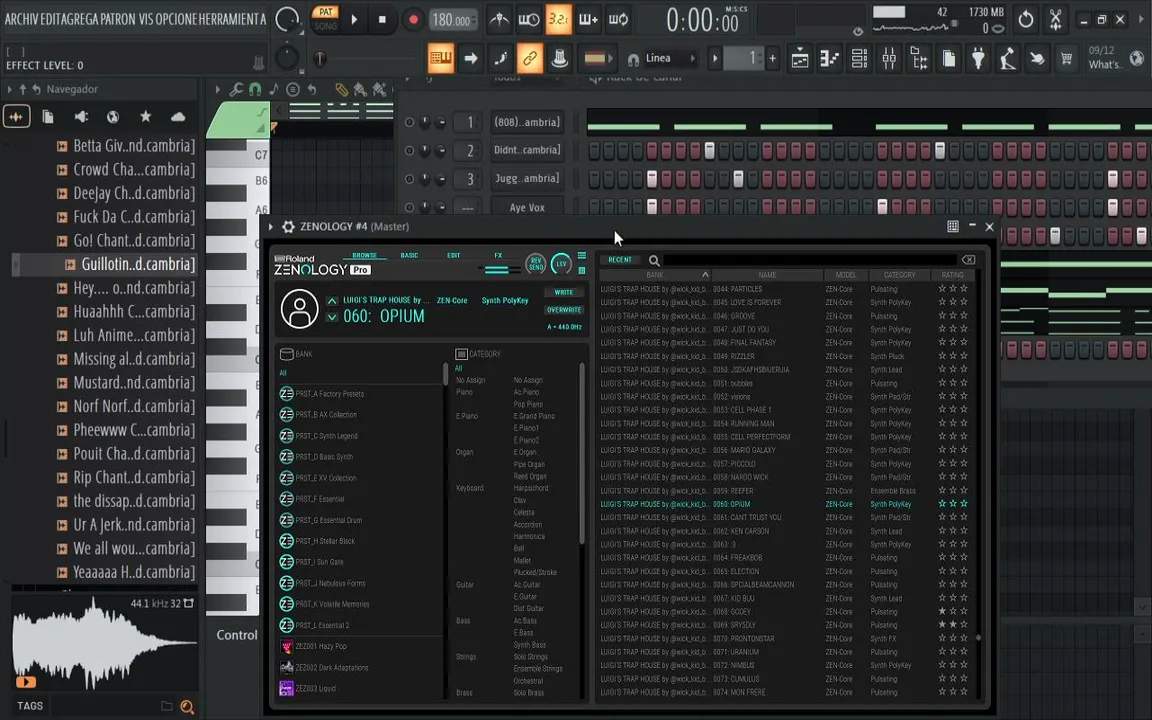This screenshot has width=1152, height=720.
Task: Switch to the BASIC tab in ZENOLOGY
Action: (409, 256)
